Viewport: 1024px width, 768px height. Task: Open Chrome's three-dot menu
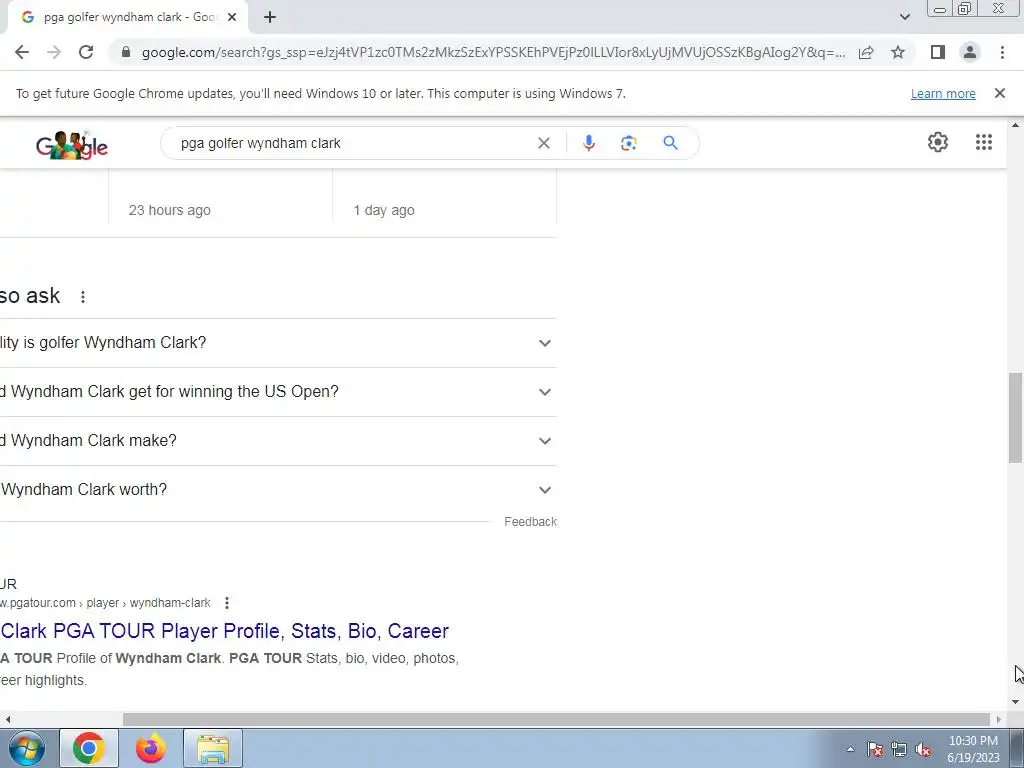[1002, 52]
